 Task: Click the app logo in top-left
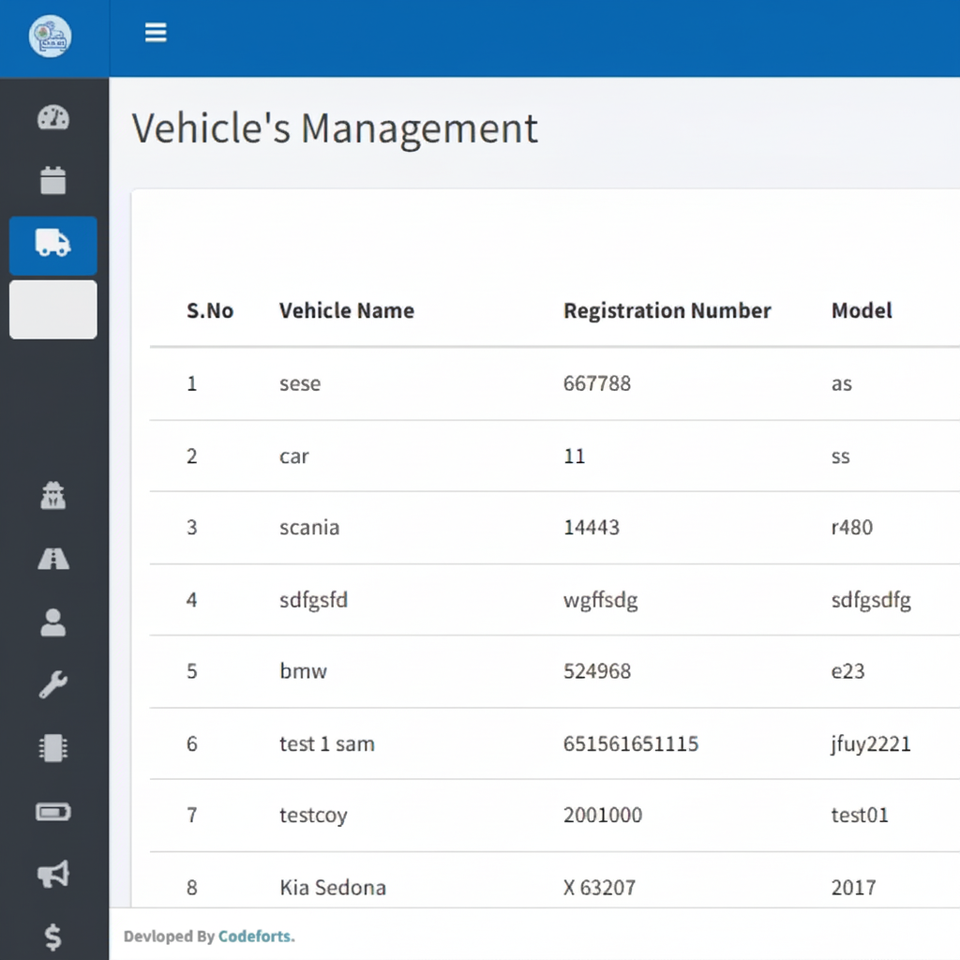pos(50,37)
